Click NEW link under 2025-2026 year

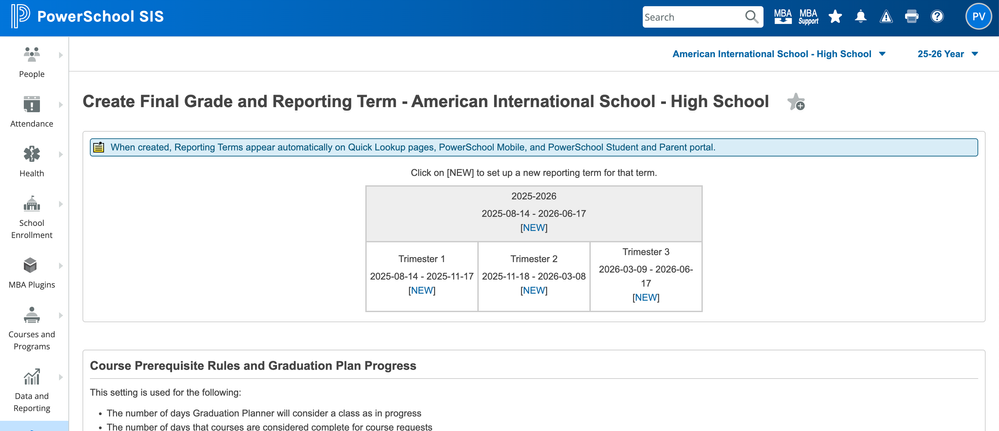point(534,228)
